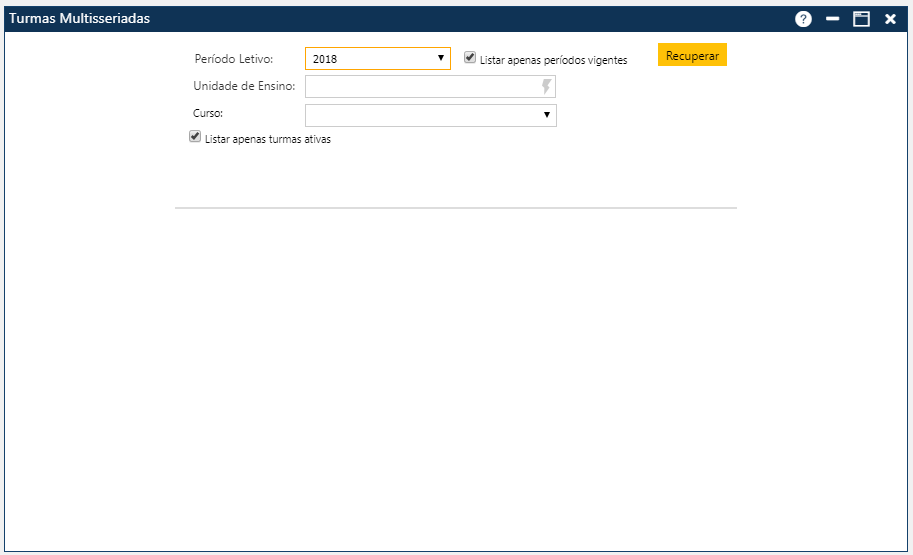The image size is (913, 555).
Task: Close the Turmas Multisseriadas window
Action: (890, 19)
